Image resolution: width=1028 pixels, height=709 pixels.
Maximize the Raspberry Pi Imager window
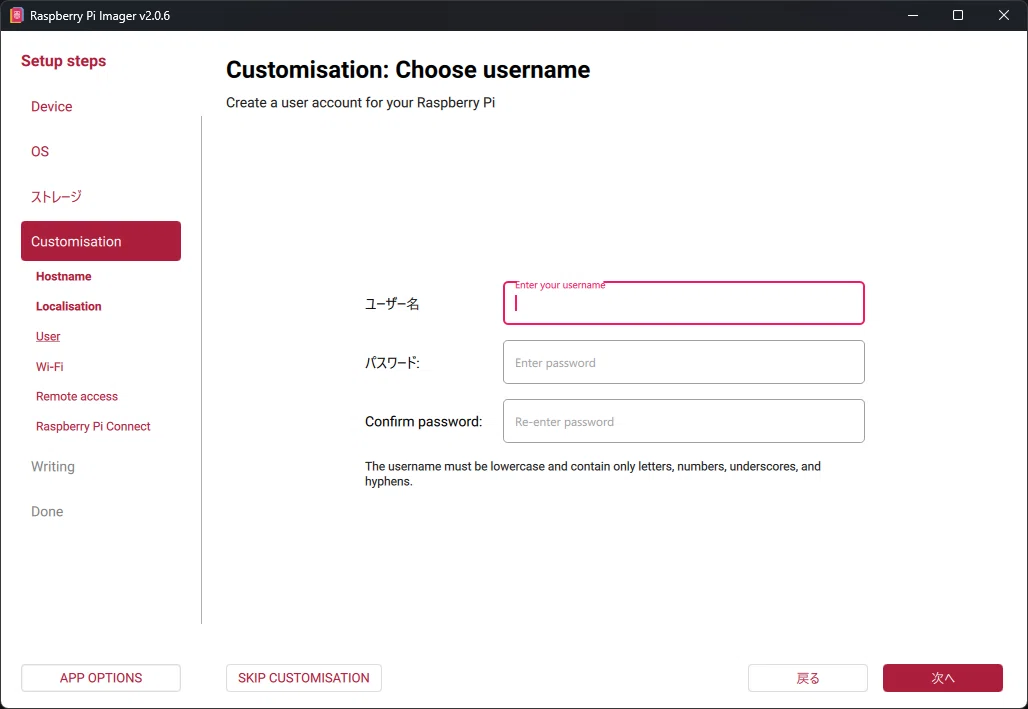(958, 15)
